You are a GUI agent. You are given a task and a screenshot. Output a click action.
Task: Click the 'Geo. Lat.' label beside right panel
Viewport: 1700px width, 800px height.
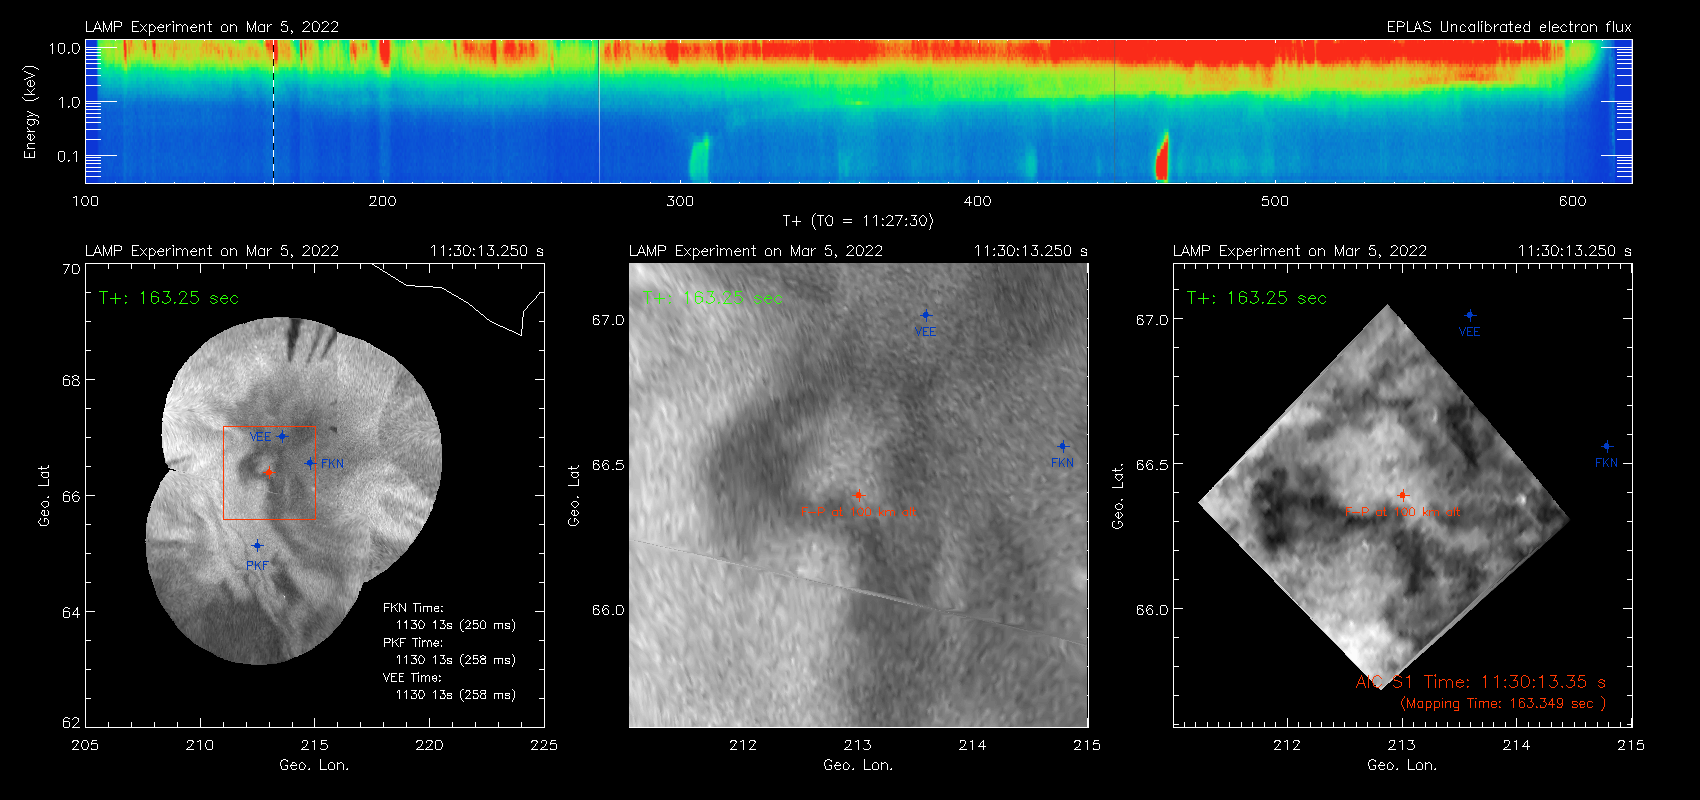click(1118, 496)
